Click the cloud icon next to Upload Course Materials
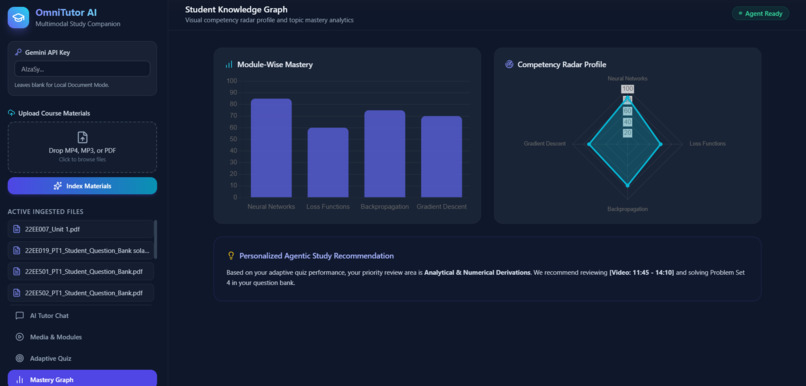806x386 pixels. (11, 113)
